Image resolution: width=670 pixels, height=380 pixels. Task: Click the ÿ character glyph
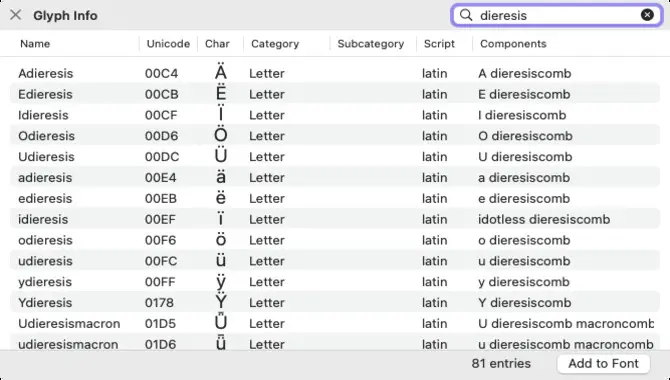220,282
